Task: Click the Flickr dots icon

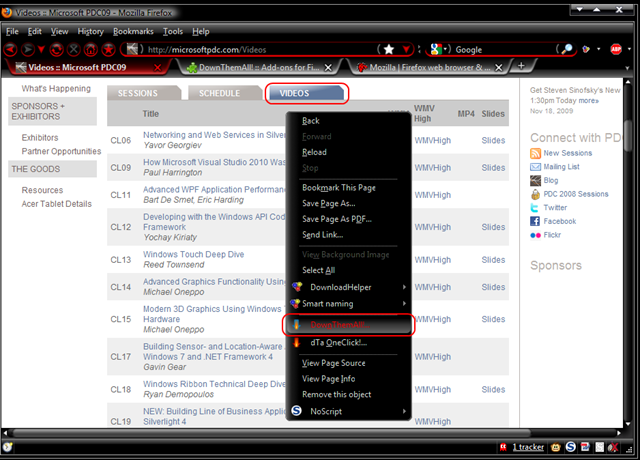Action: 535,235
